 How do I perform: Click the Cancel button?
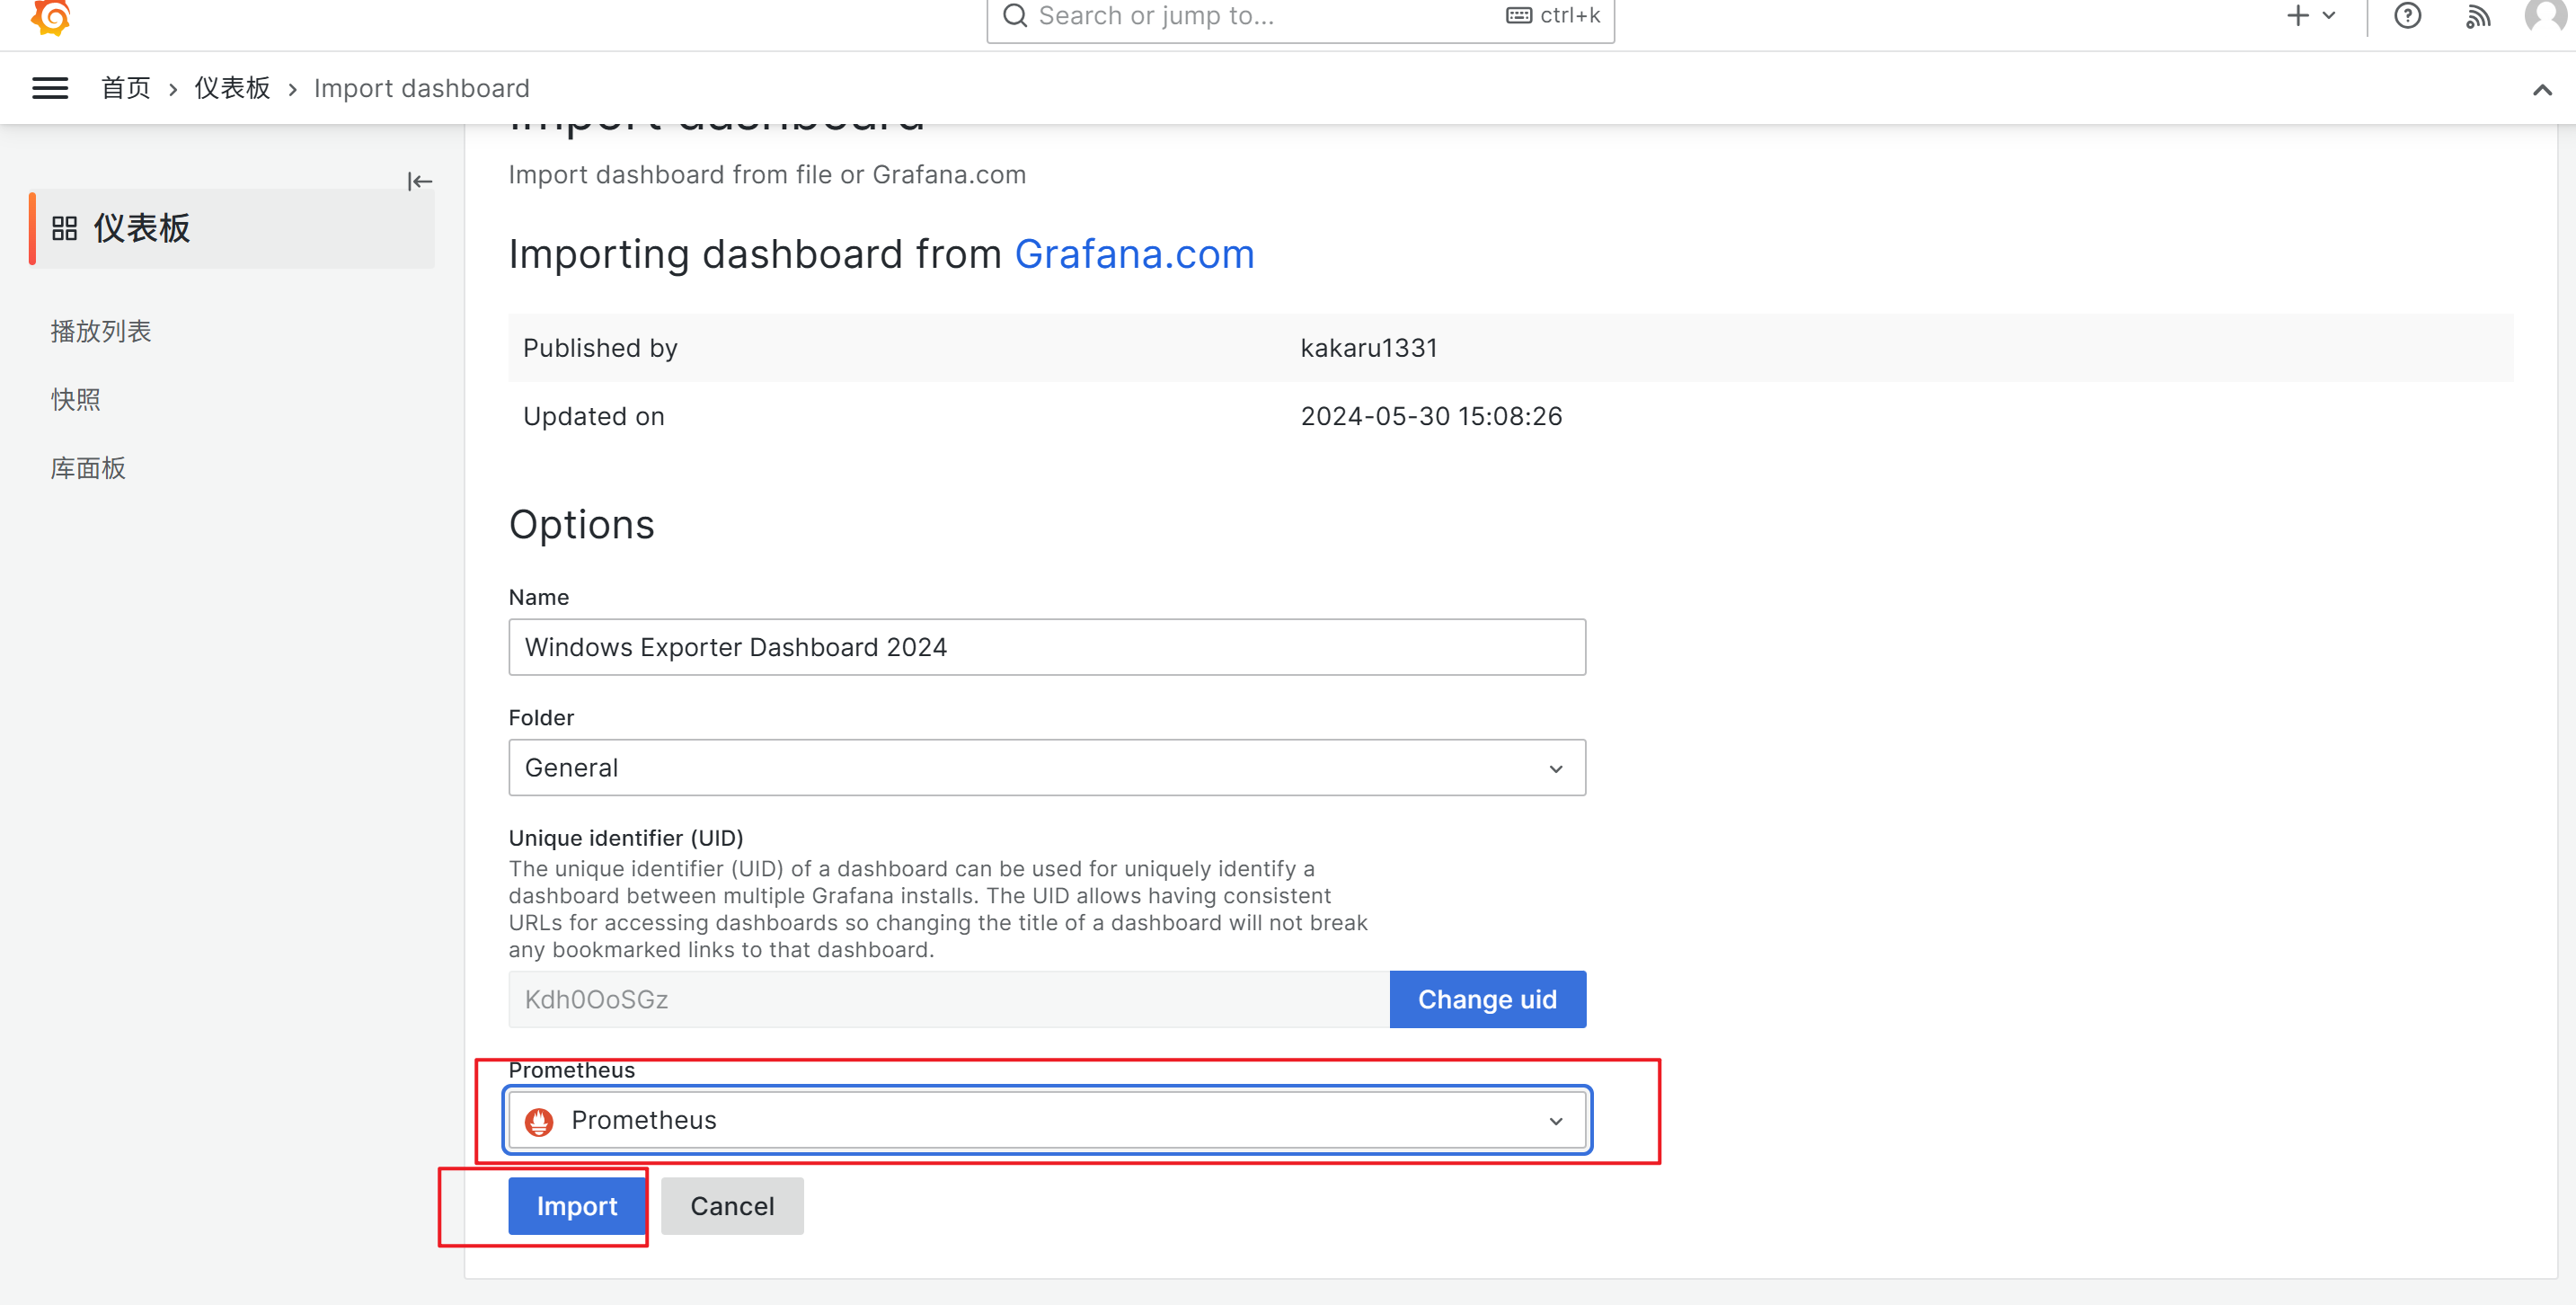(x=732, y=1206)
